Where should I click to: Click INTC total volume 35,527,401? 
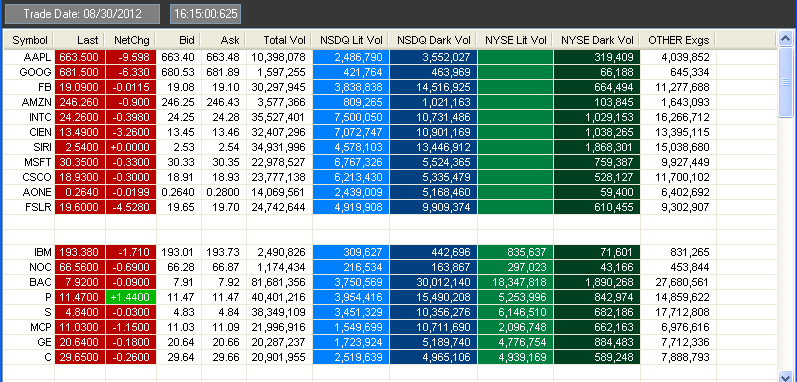(280, 117)
